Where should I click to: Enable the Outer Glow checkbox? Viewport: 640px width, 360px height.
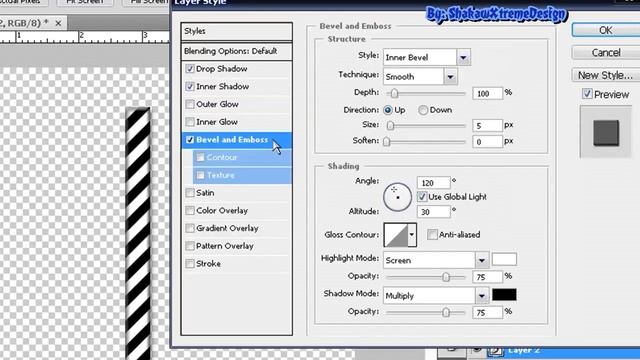pyautogui.click(x=189, y=104)
